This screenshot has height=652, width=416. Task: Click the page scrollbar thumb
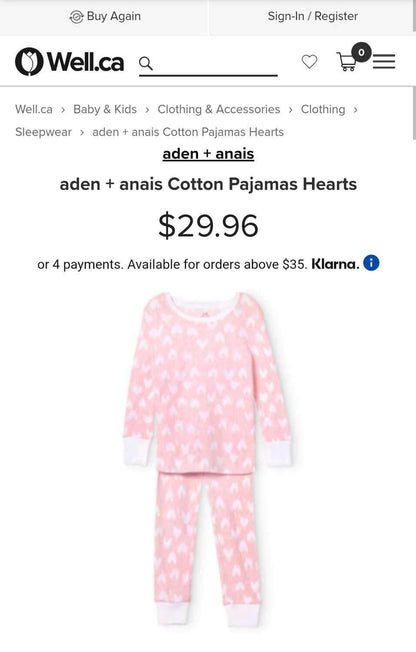tap(414, 114)
